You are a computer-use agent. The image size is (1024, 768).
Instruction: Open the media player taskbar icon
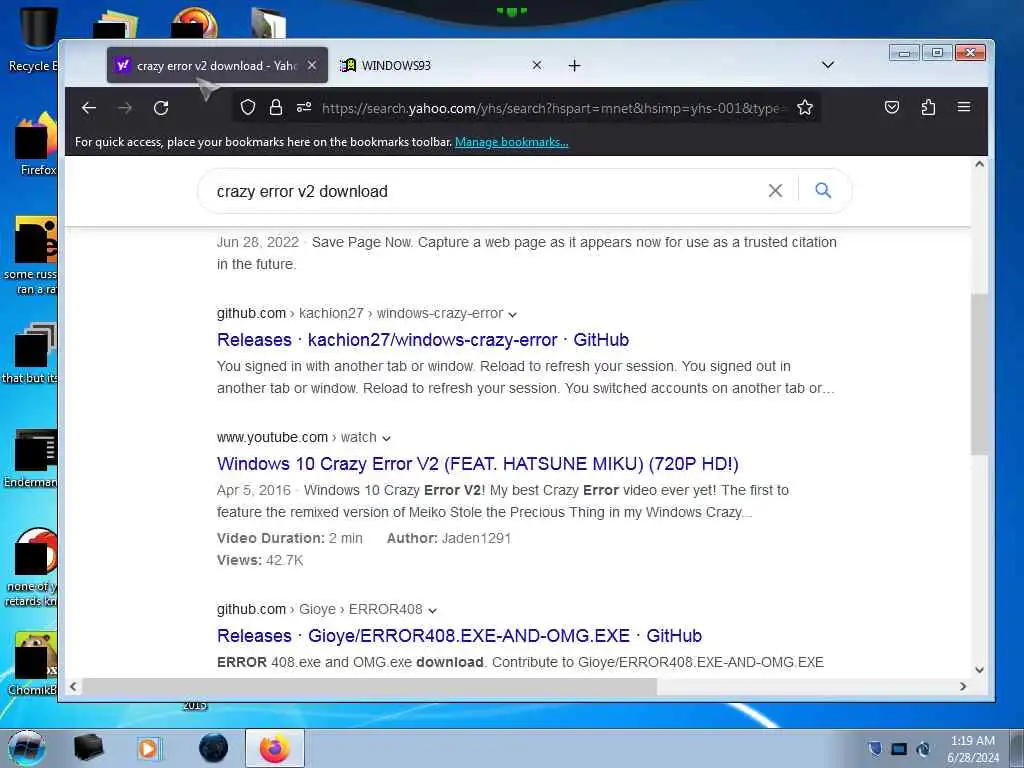tap(150, 748)
